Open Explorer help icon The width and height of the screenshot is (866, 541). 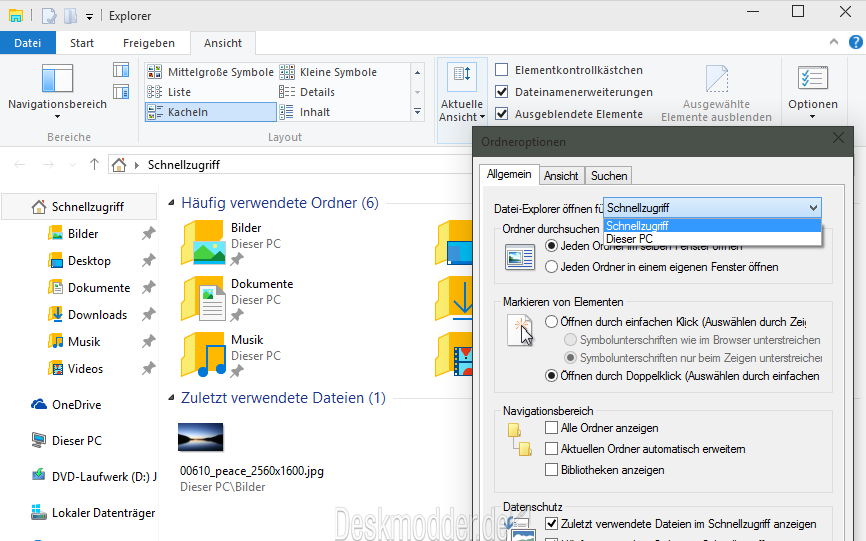point(856,42)
